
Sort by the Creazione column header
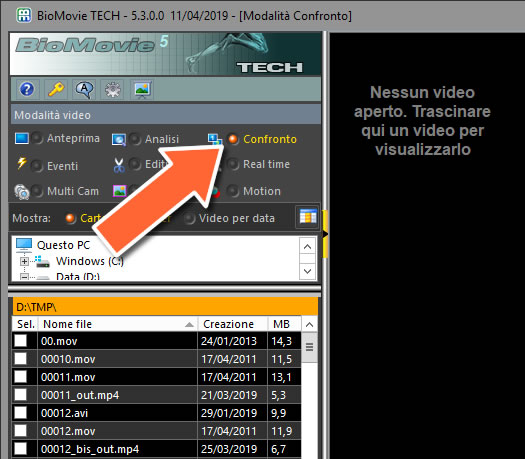pyautogui.click(x=233, y=324)
